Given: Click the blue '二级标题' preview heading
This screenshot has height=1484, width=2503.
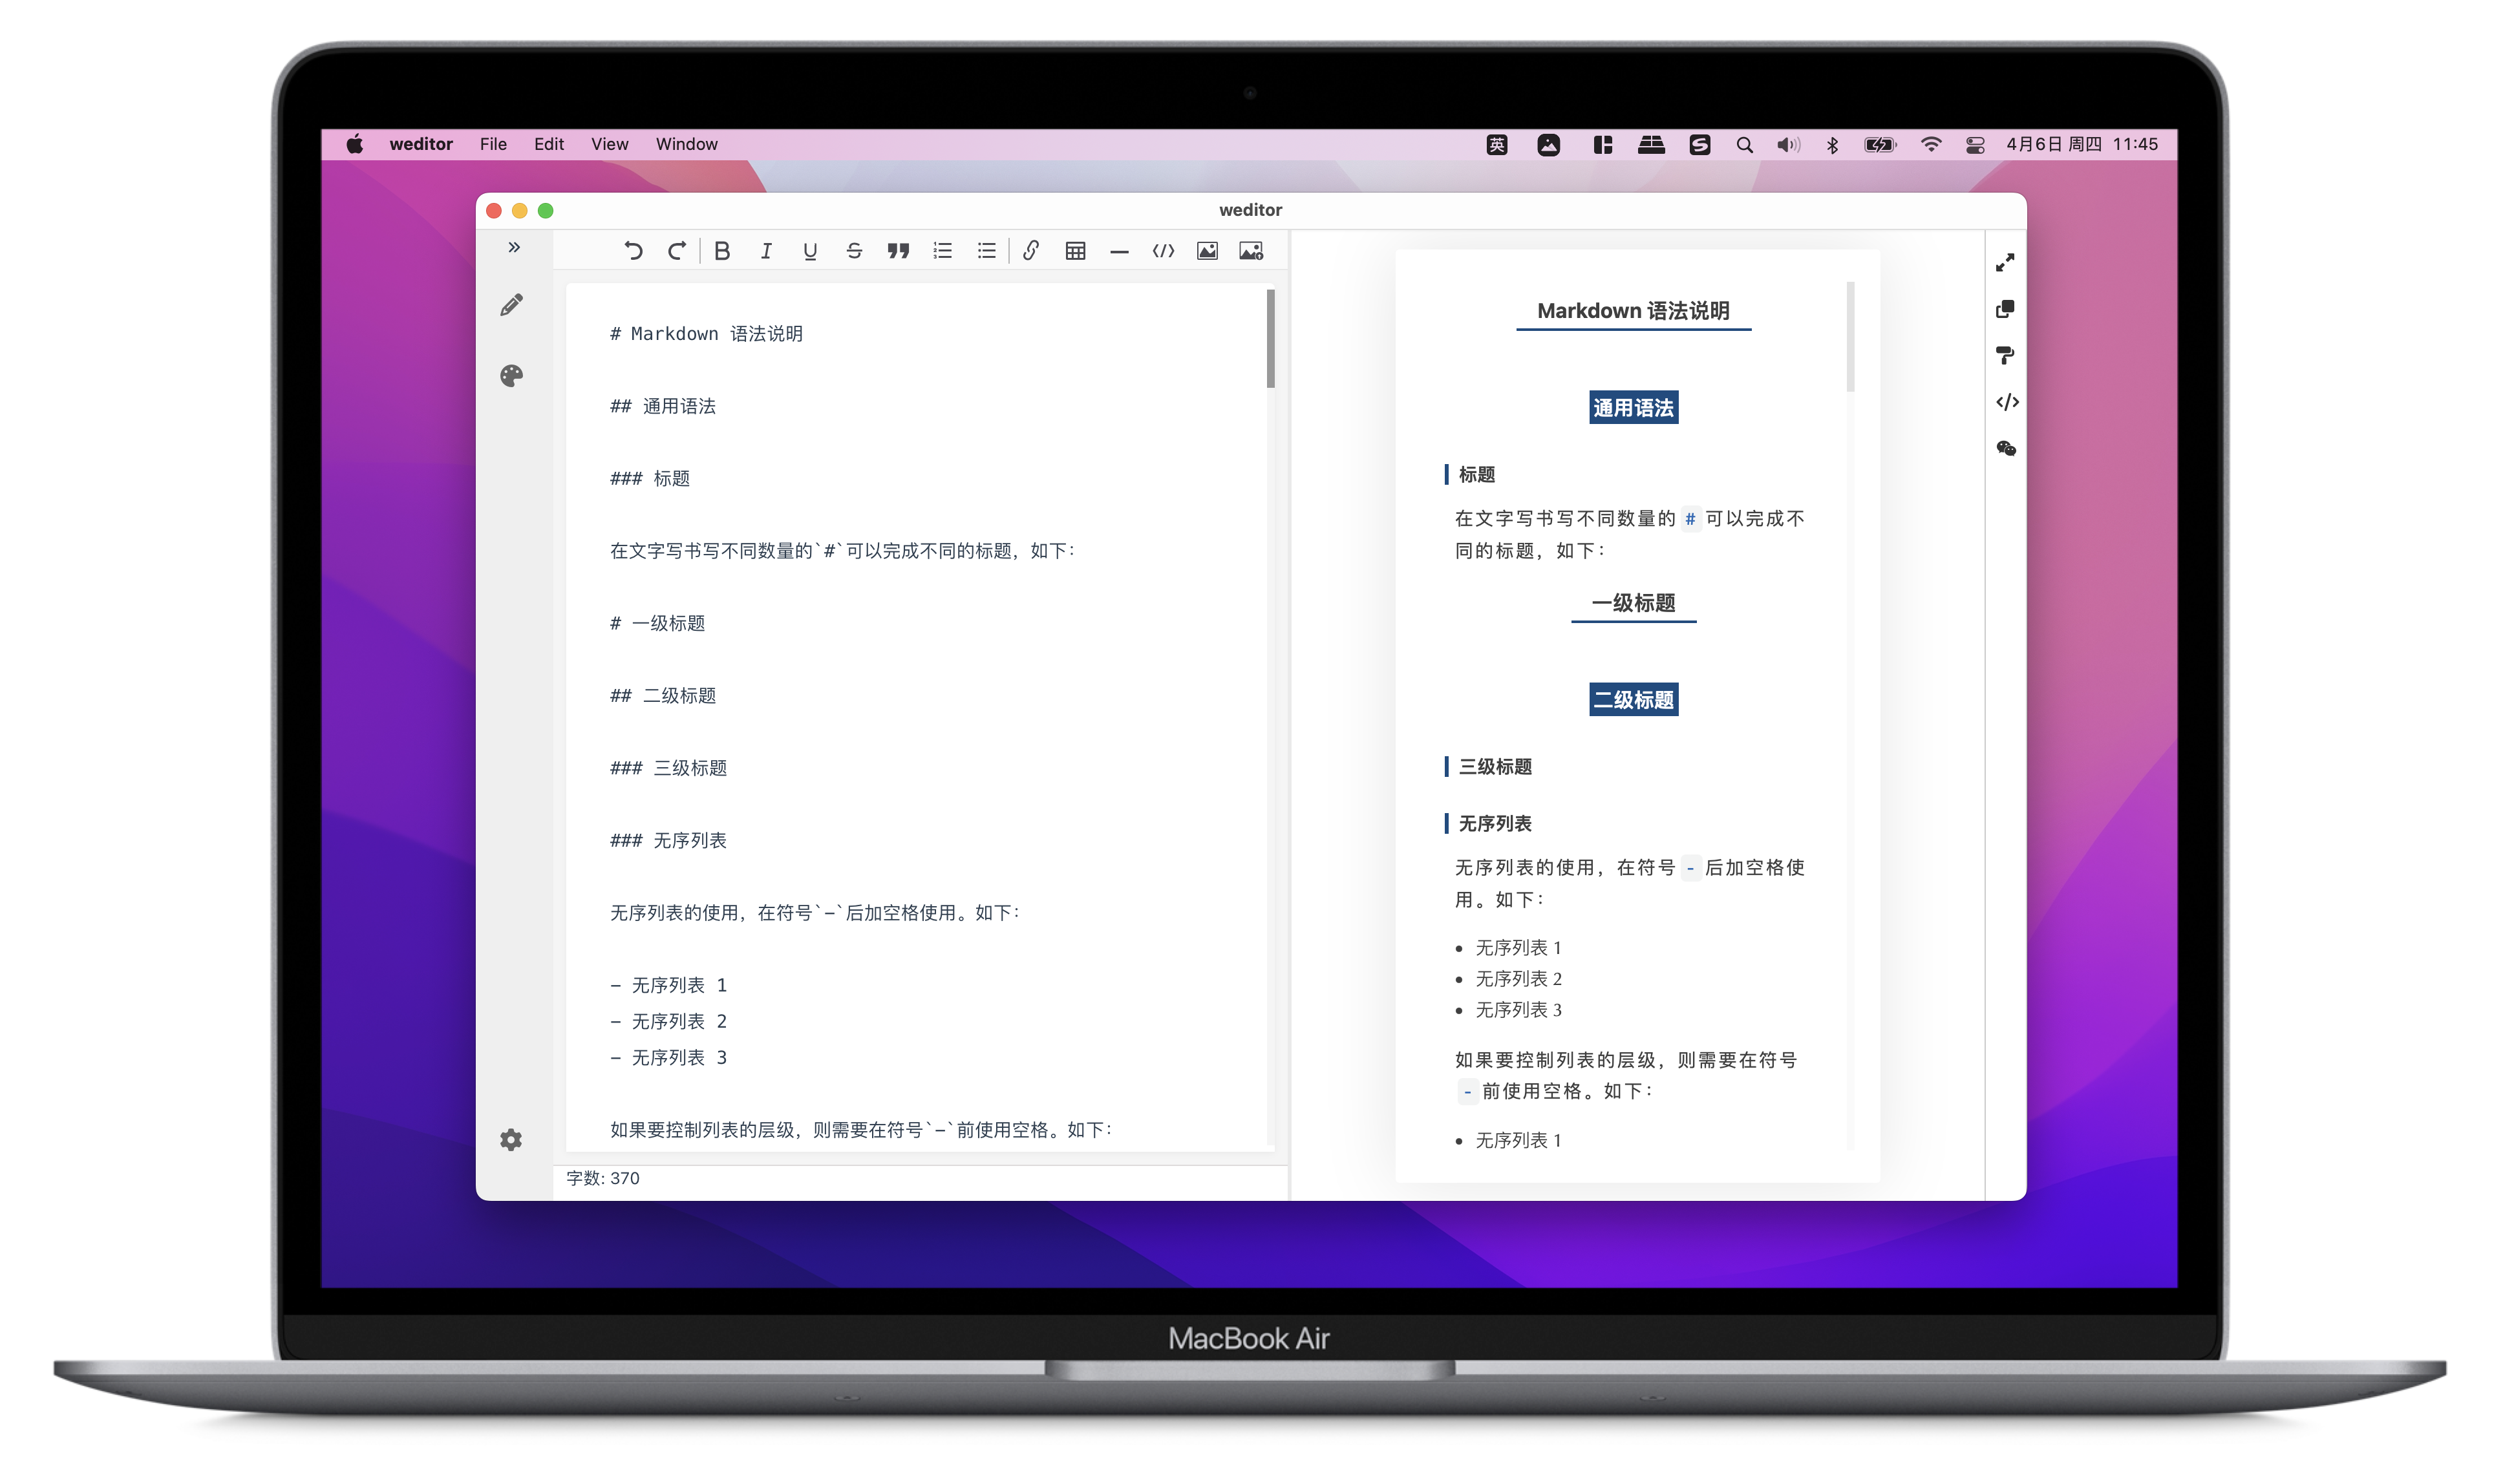Looking at the screenshot, I should pyautogui.click(x=1634, y=700).
